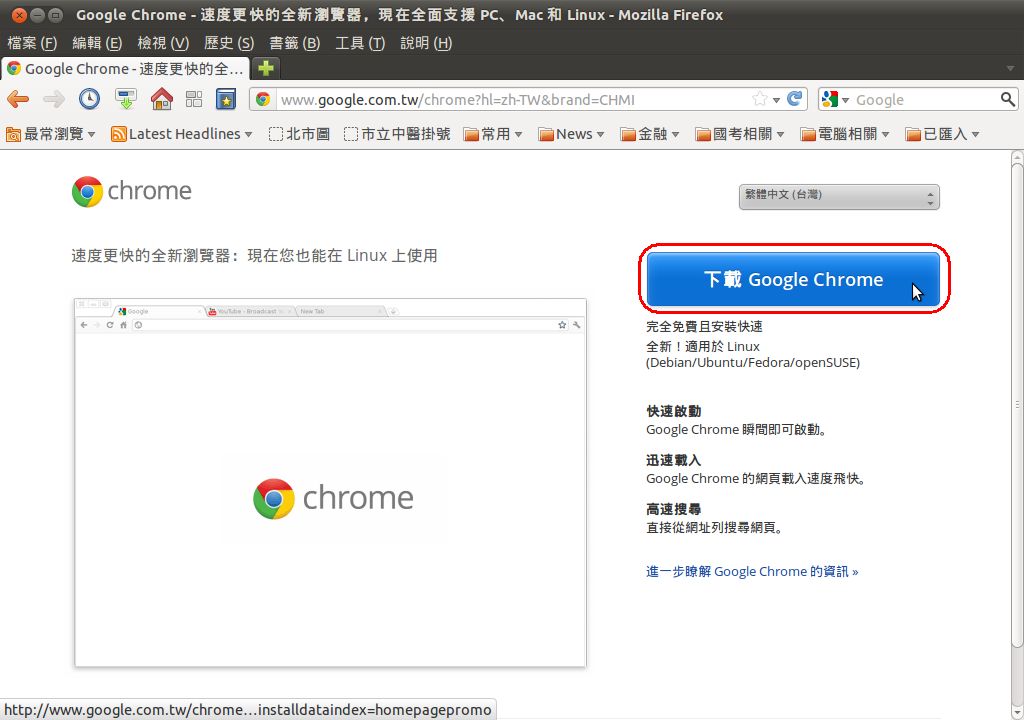Click into the URL address field

[x=513, y=99]
